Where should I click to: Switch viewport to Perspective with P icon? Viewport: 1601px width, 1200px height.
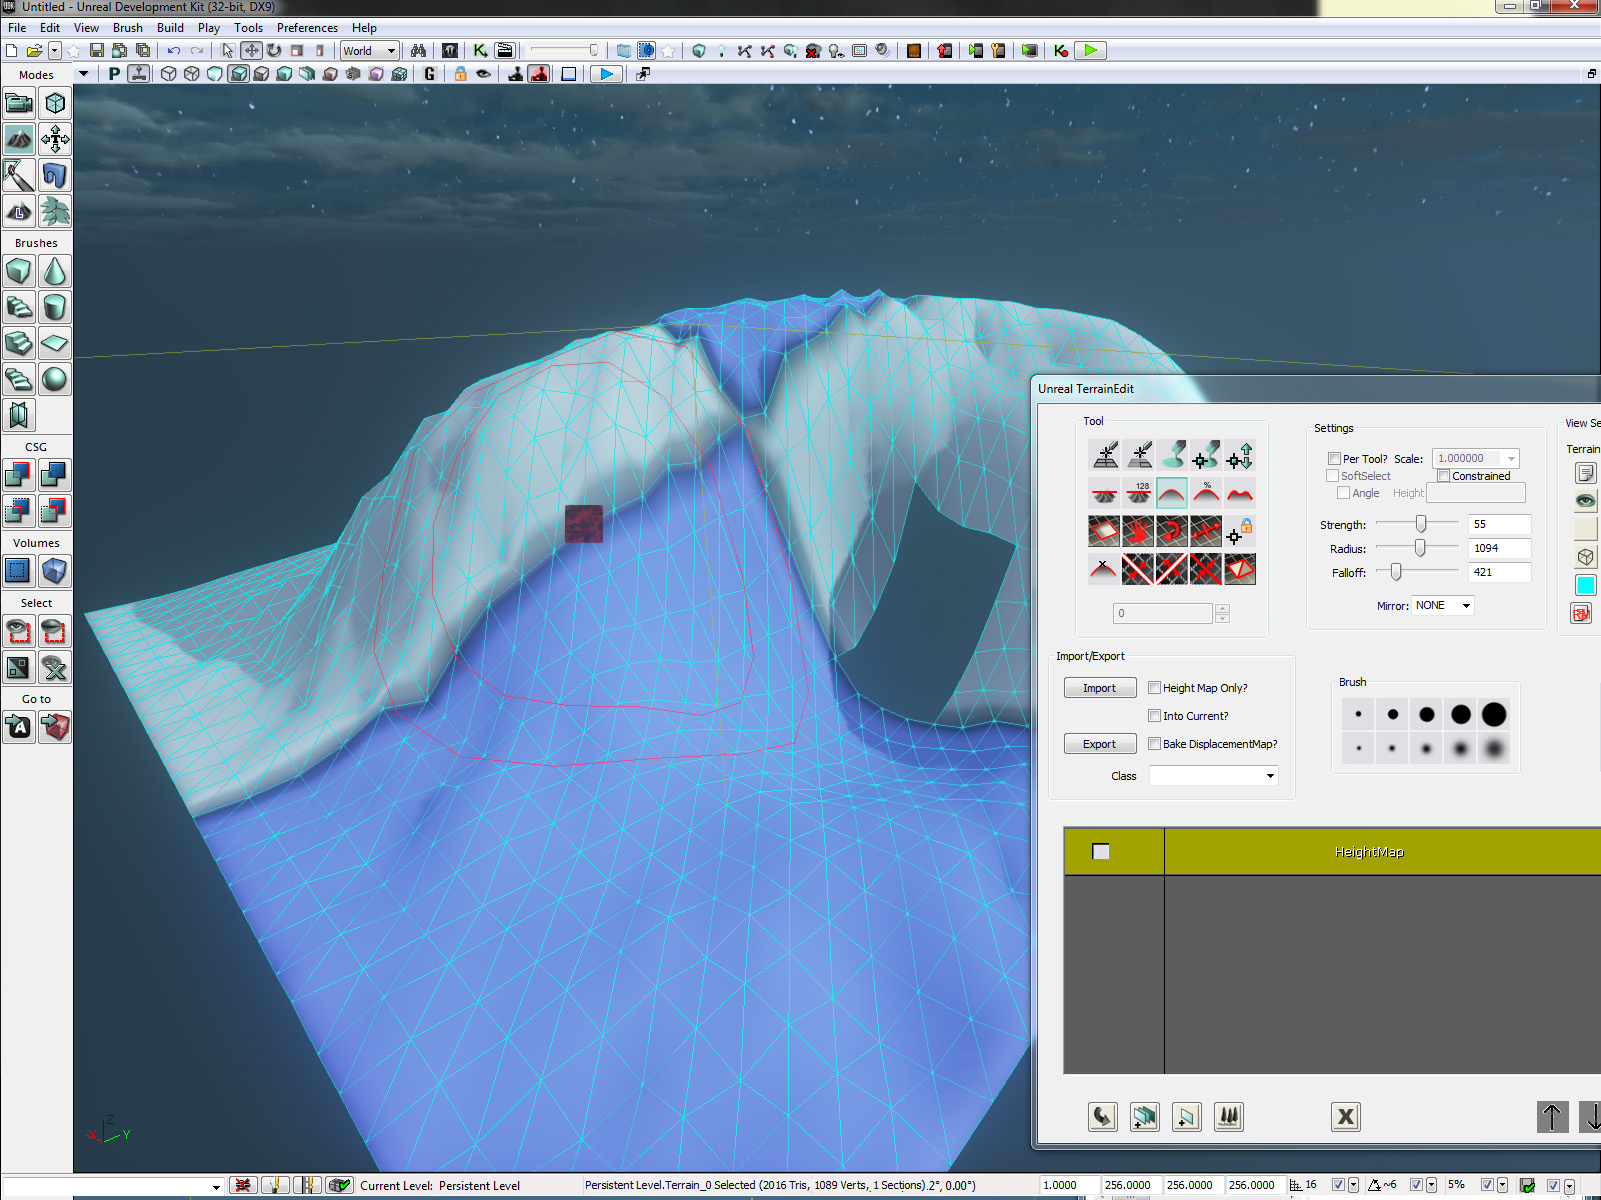click(x=114, y=74)
